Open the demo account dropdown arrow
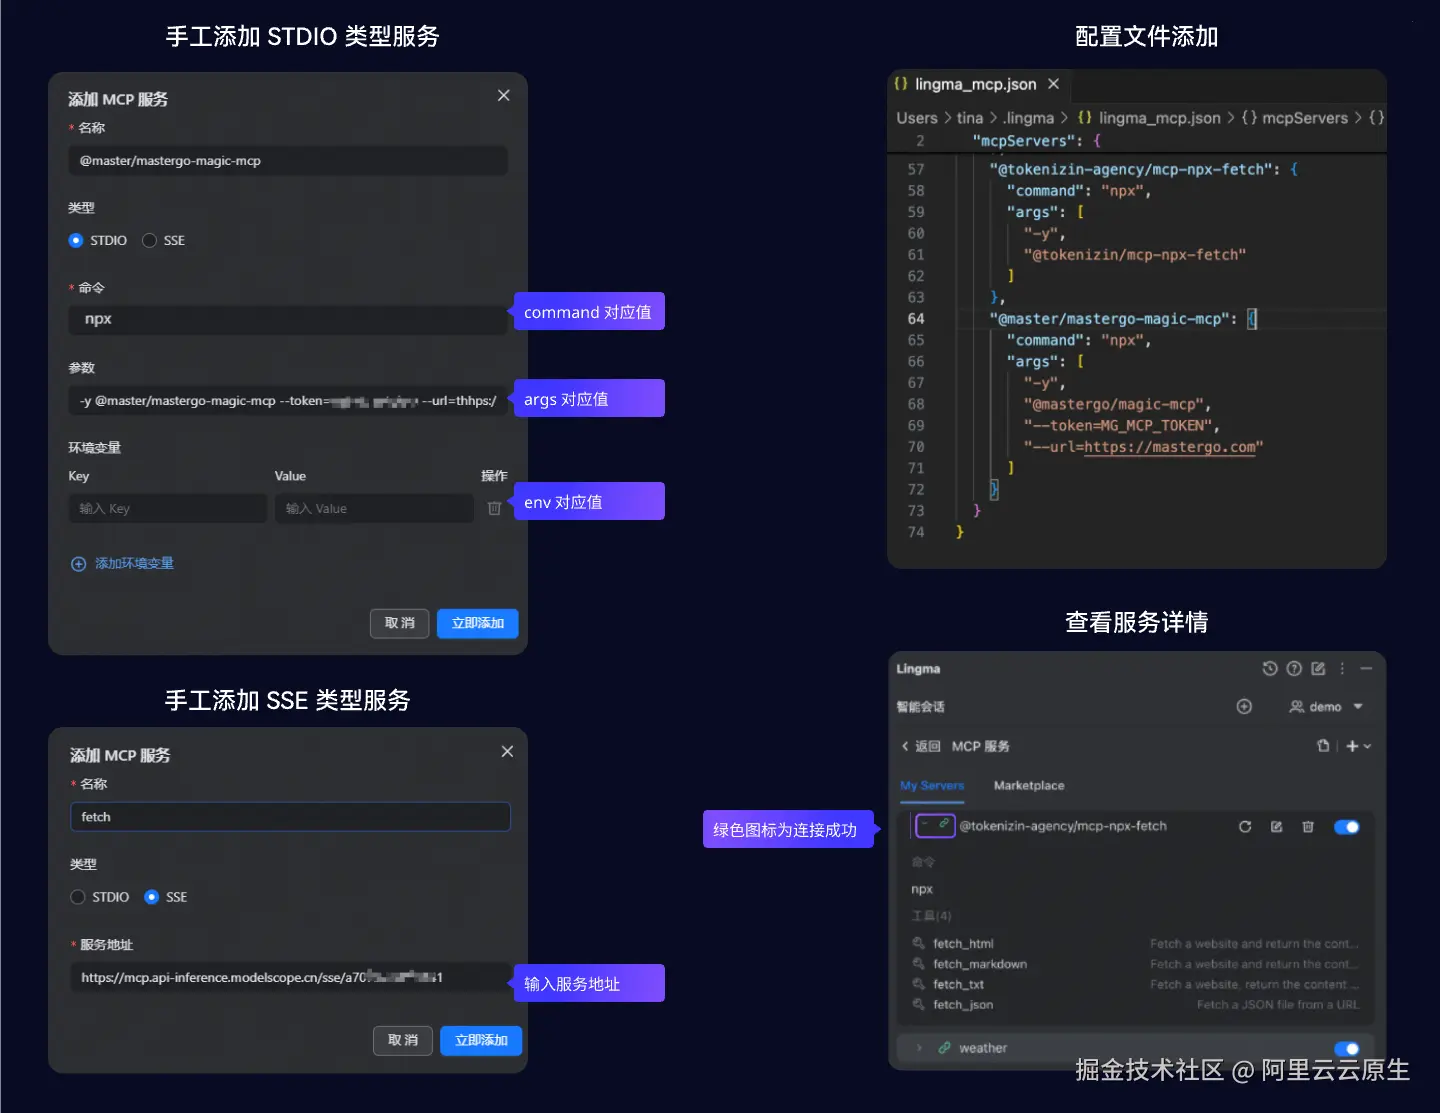 coord(1358,706)
